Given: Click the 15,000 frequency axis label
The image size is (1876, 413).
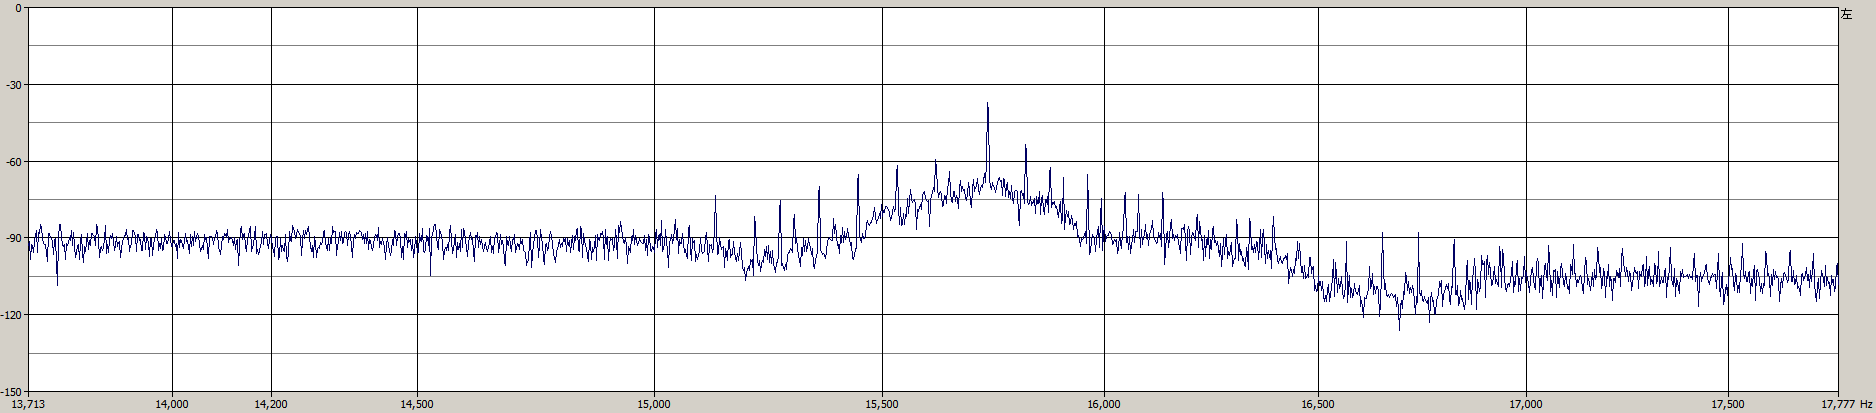Looking at the screenshot, I should coord(654,404).
